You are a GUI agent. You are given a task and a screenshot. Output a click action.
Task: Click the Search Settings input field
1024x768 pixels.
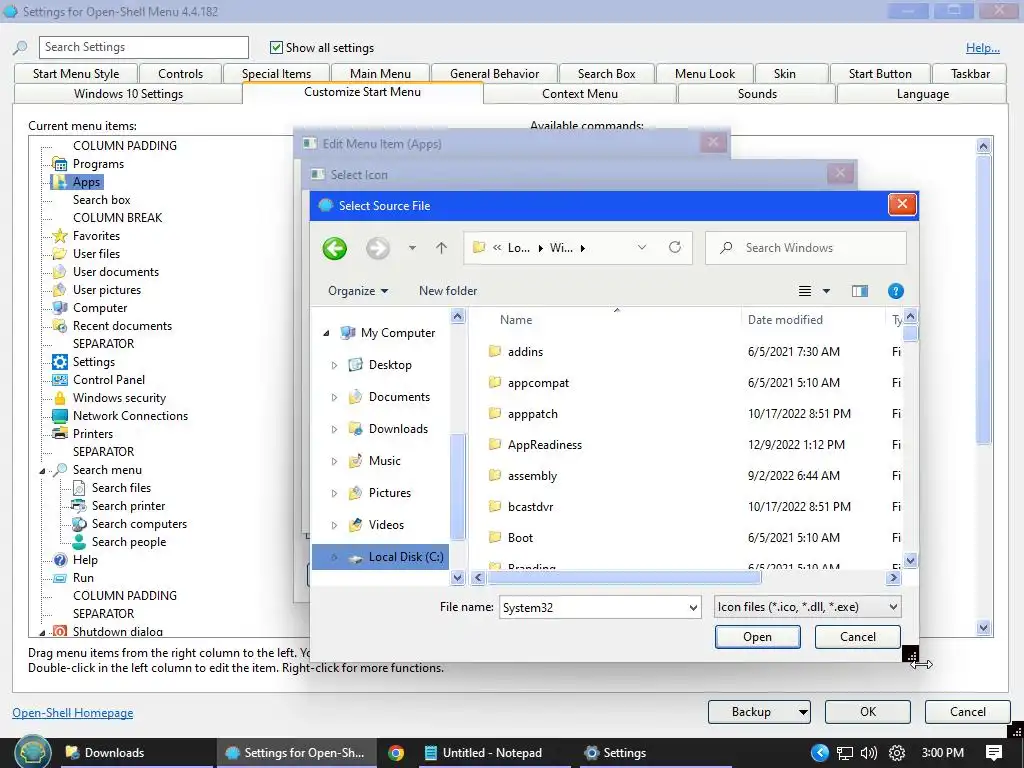pos(144,47)
